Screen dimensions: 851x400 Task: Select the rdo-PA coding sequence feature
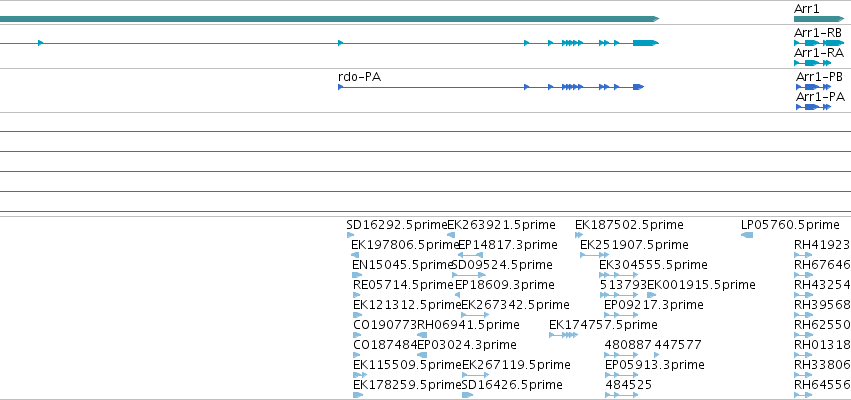coord(491,87)
